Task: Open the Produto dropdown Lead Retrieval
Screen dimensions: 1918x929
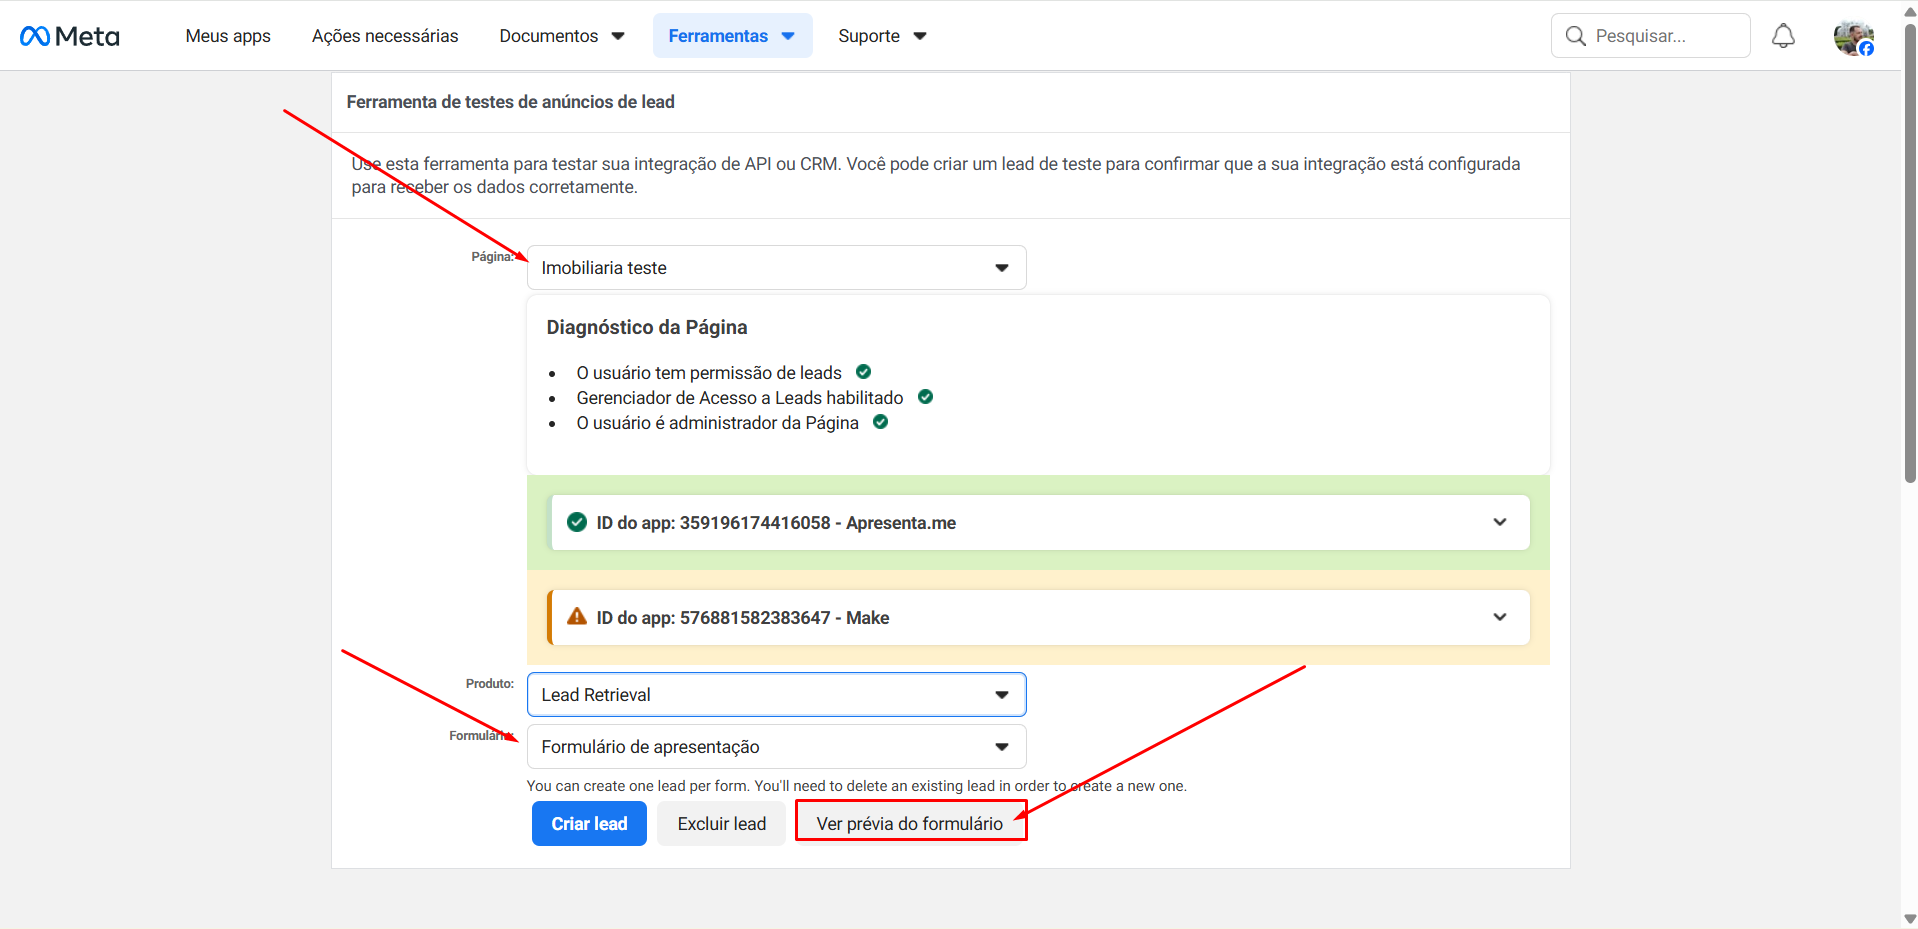Action: point(776,695)
